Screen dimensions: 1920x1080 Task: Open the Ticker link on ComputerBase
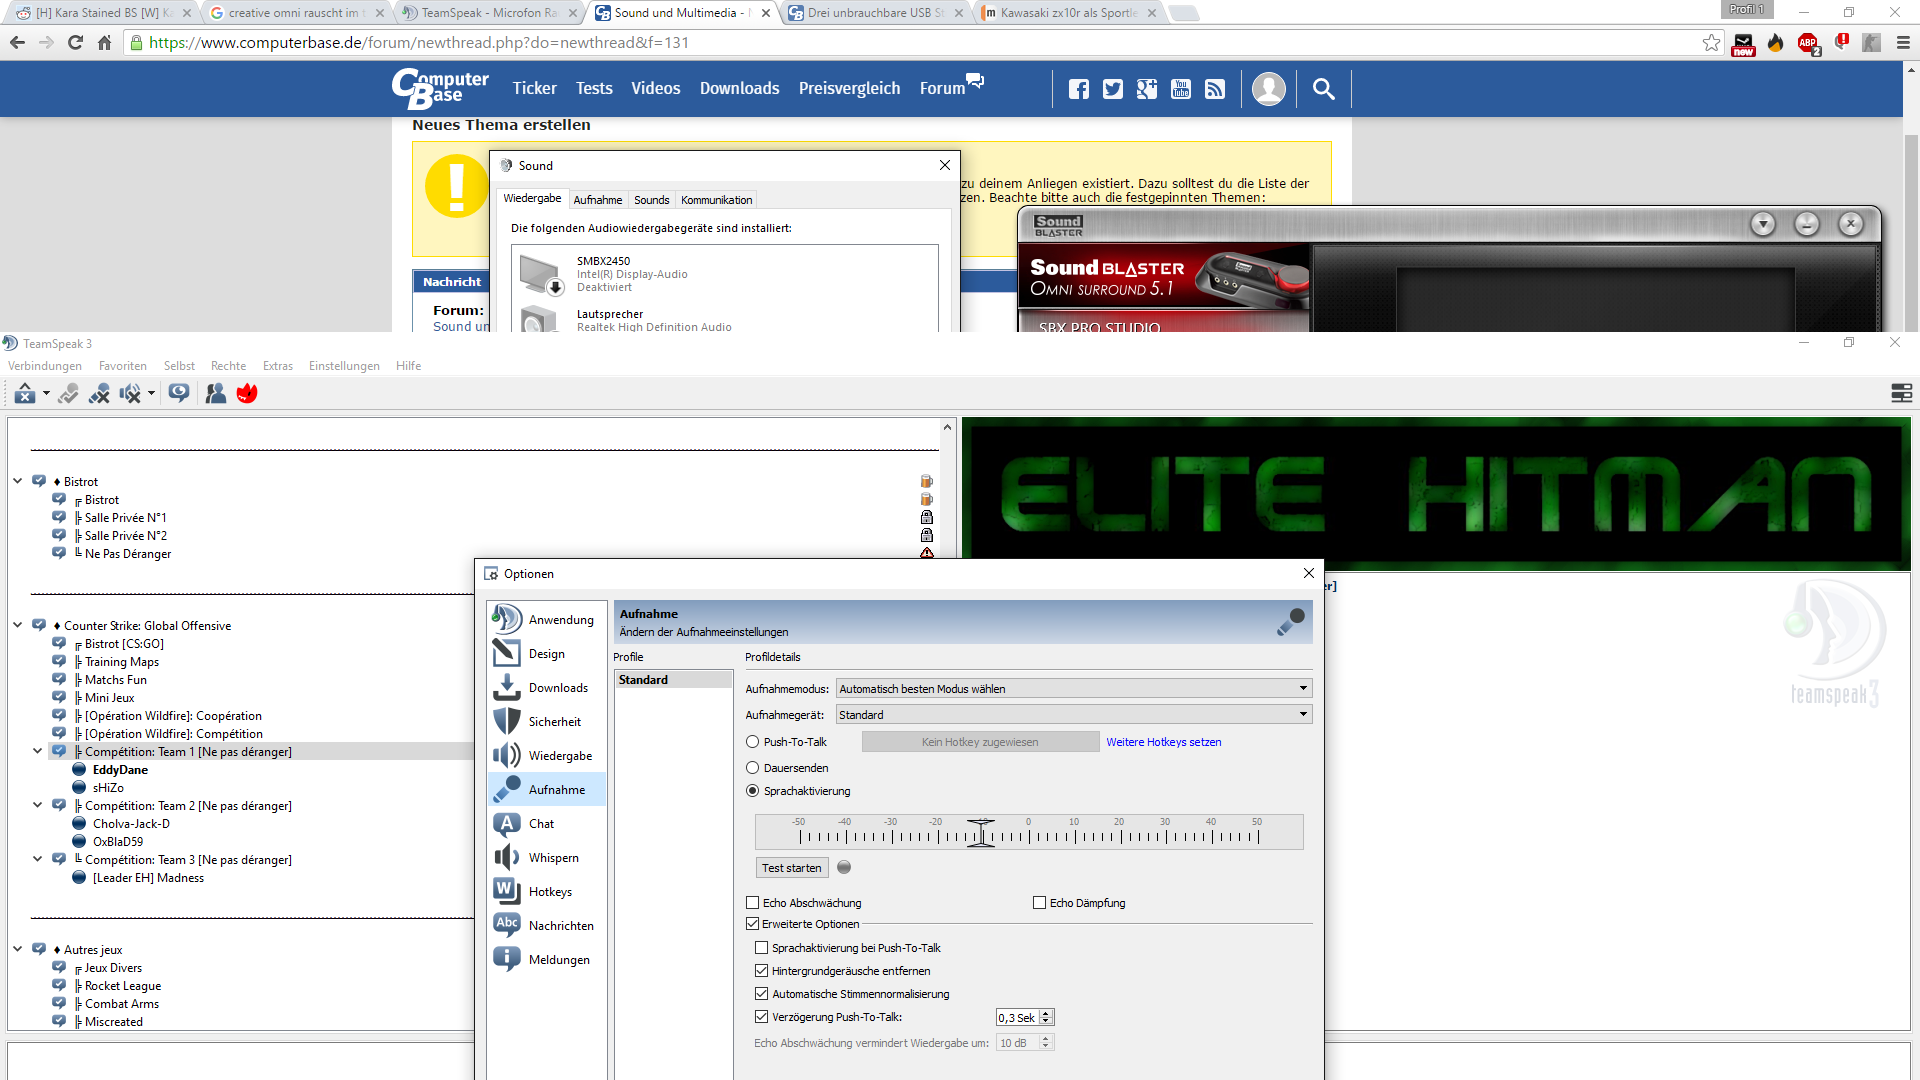click(x=535, y=89)
